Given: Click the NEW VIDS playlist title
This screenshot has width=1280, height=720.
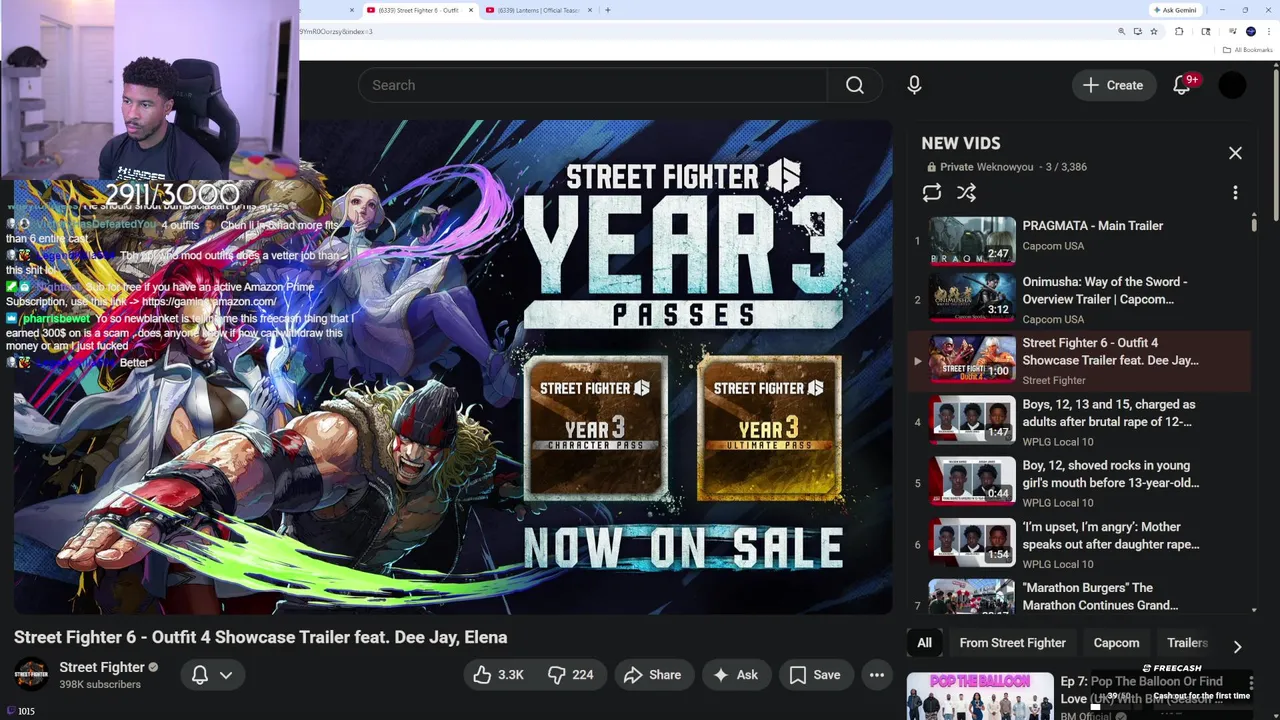Looking at the screenshot, I should click(961, 143).
